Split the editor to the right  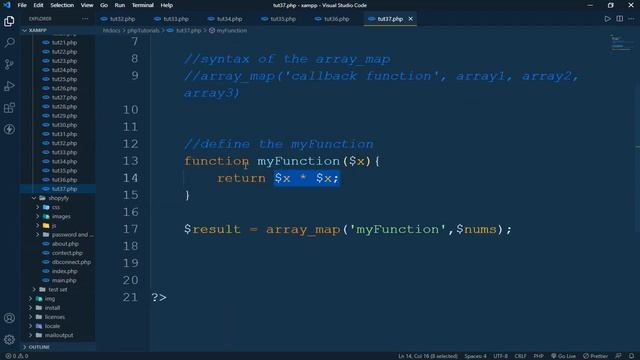click(x=620, y=19)
